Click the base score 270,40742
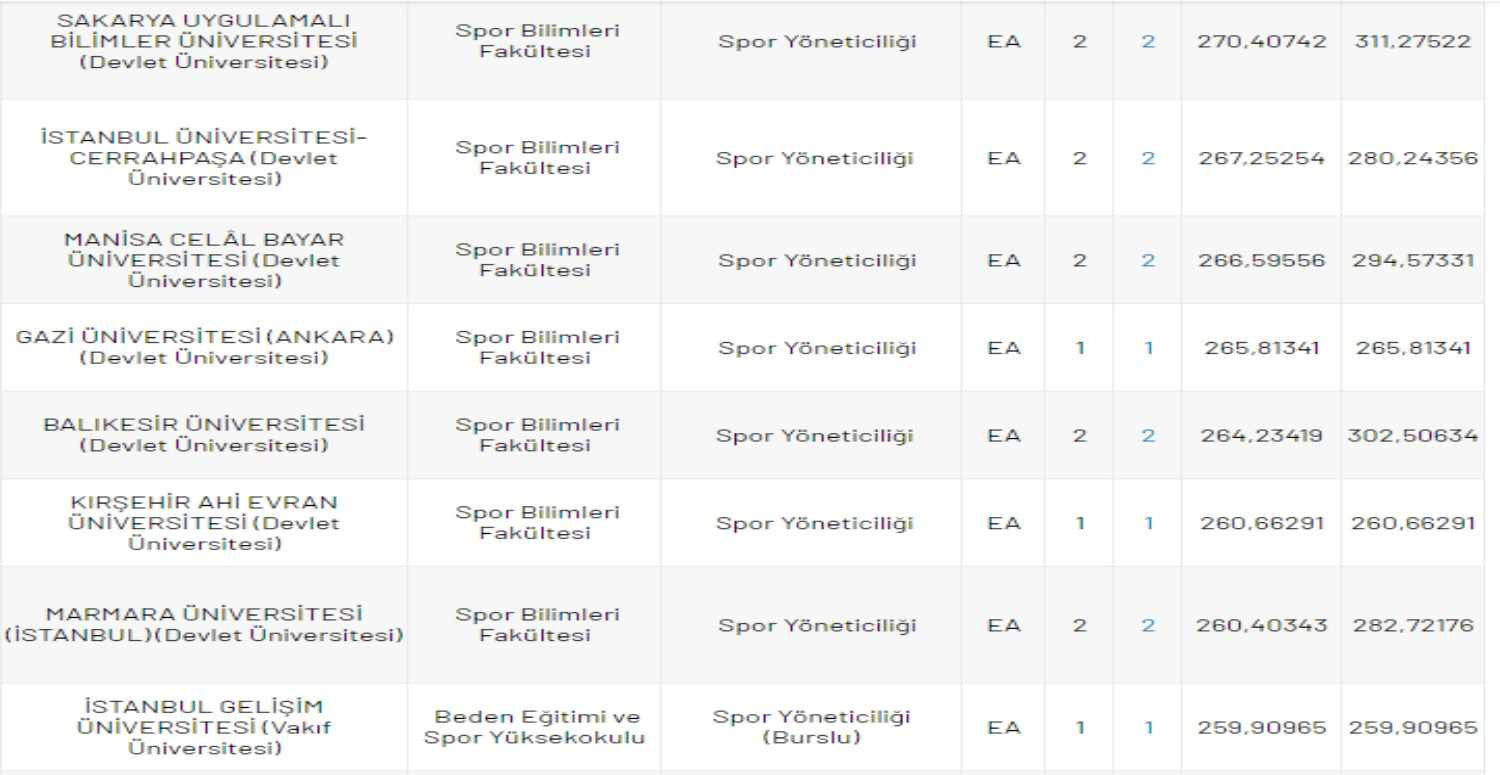 tap(1261, 43)
